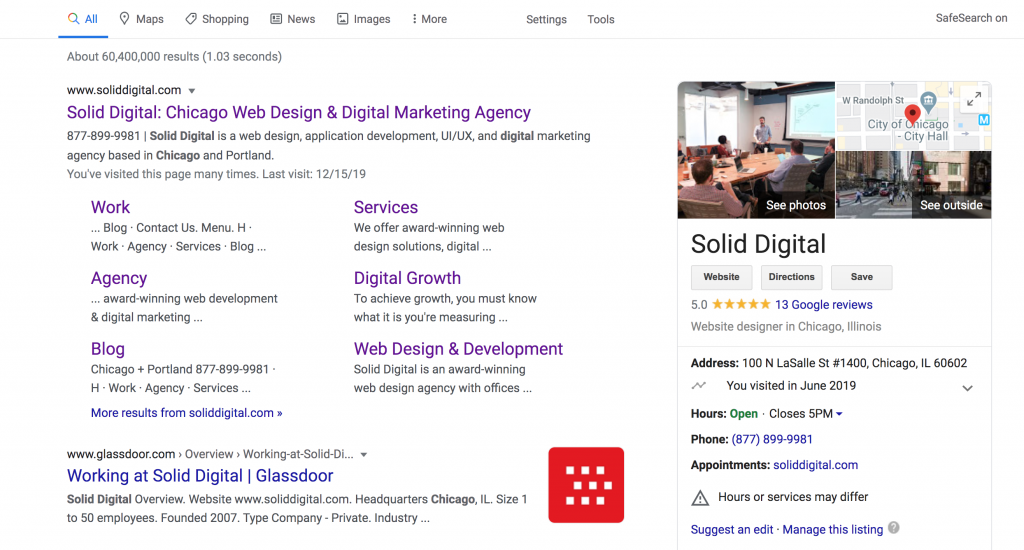Viewport: 1024px width, 550px height.
Task: Click the Images picture icon
Action: (x=342, y=19)
